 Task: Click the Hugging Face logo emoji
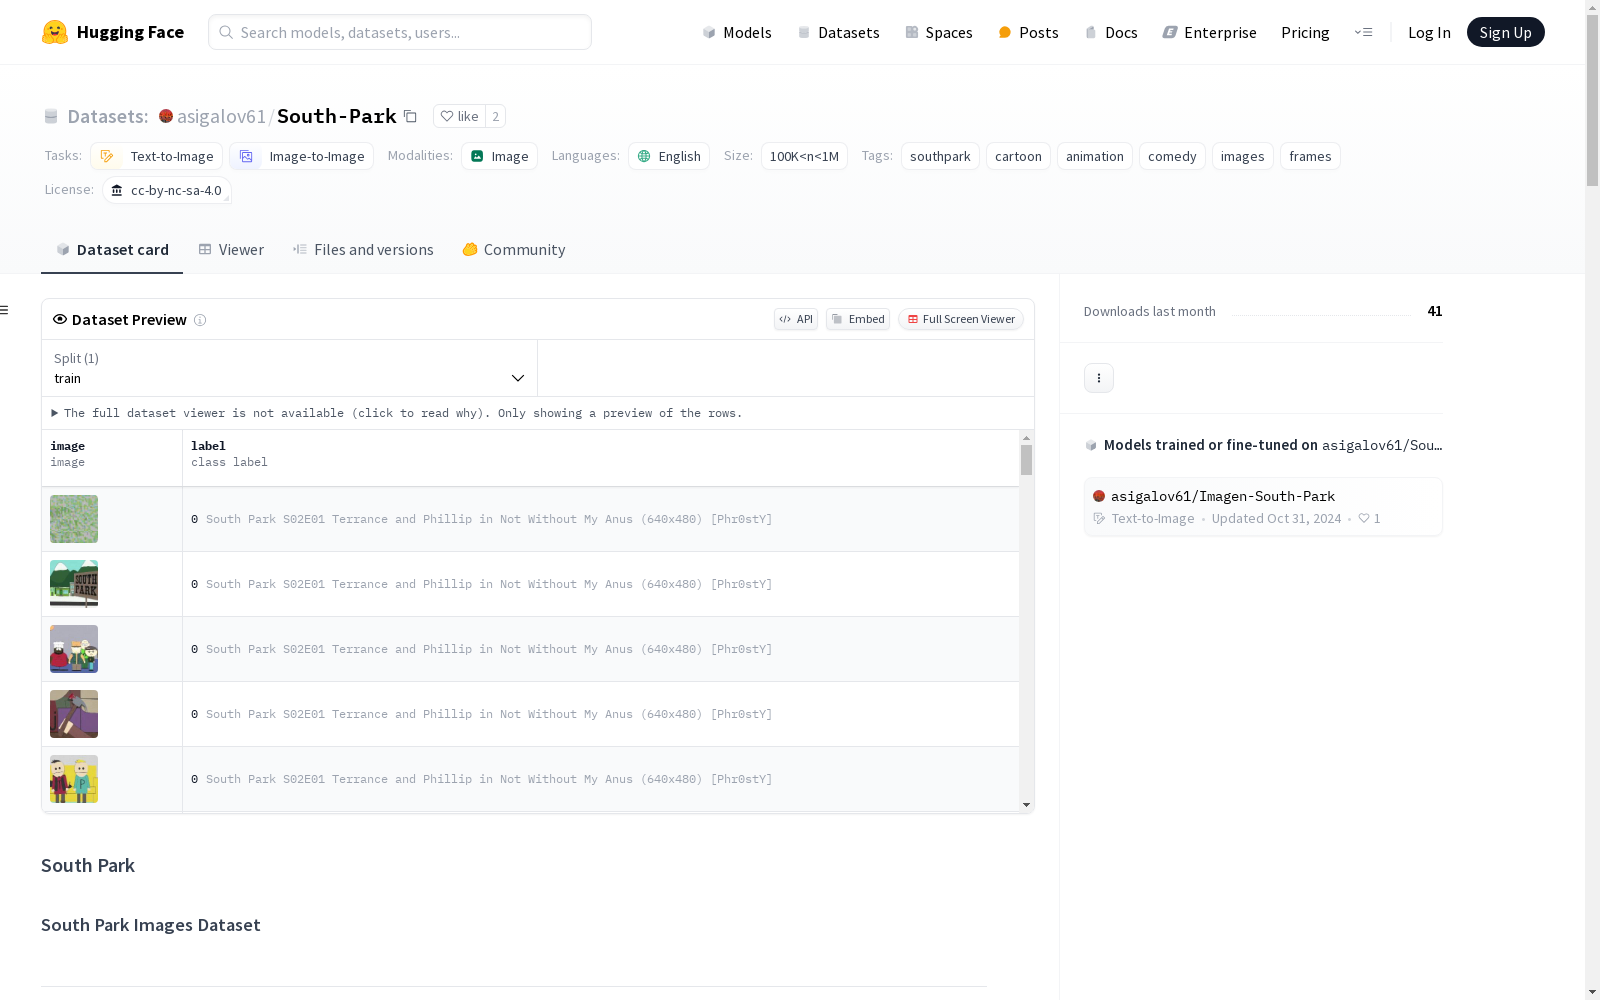pyautogui.click(x=55, y=32)
